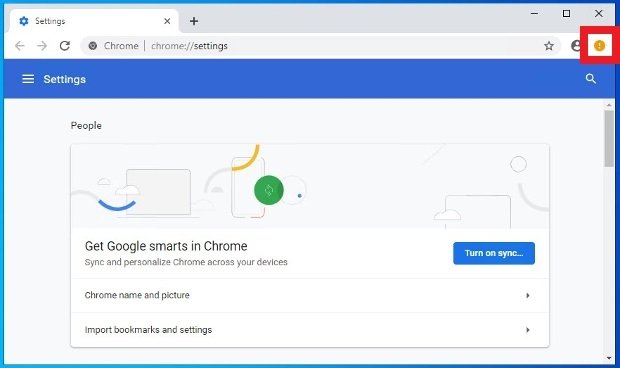620x368 pixels.
Task: Click the scrollbar up arrow
Action: [609, 105]
